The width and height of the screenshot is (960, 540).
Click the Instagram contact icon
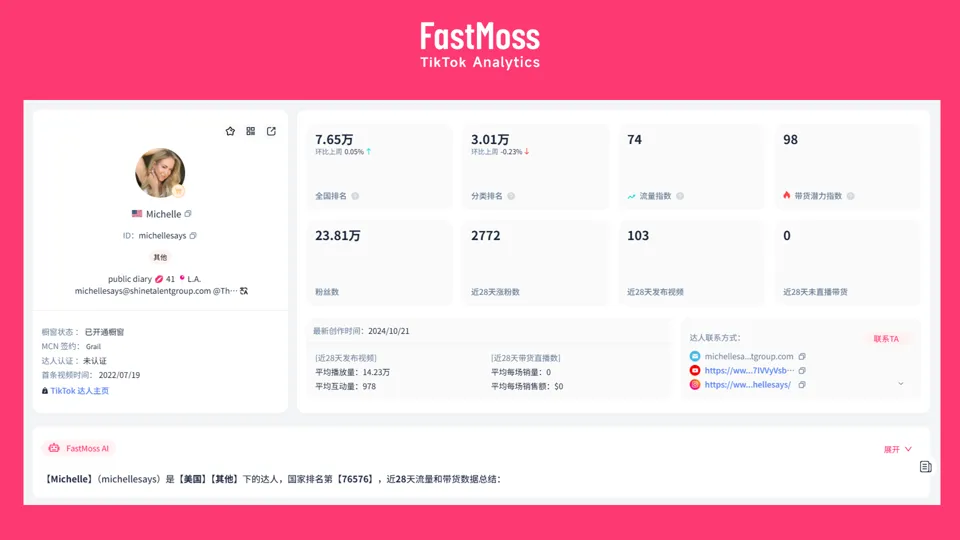[695, 384]
